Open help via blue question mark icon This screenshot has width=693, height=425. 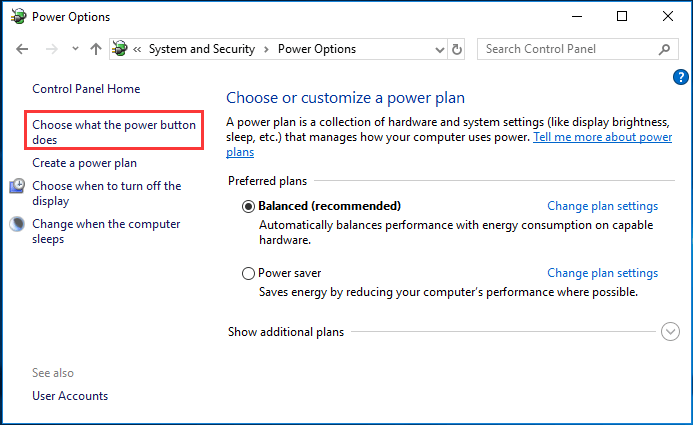[x=681, y=76]
